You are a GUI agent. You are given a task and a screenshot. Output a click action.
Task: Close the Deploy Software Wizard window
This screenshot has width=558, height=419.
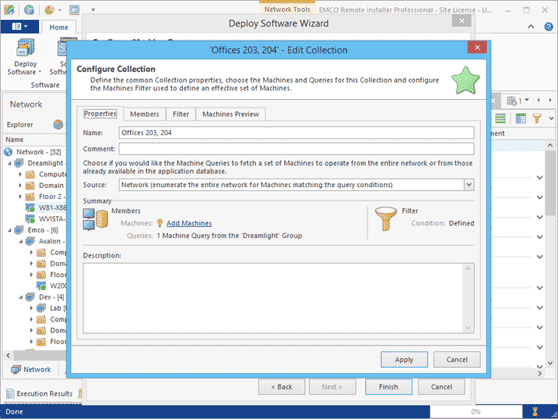[462, 21]
